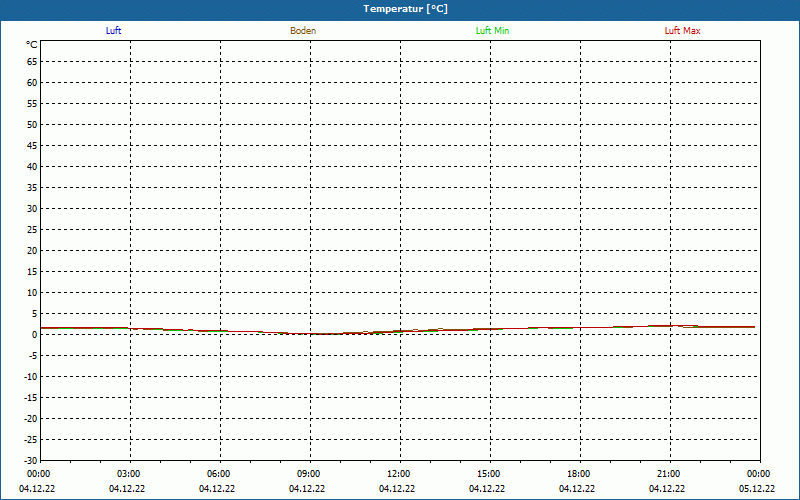800x500 pixels.
Task: Click the y-axis value '15'
Action: (32, 272)
